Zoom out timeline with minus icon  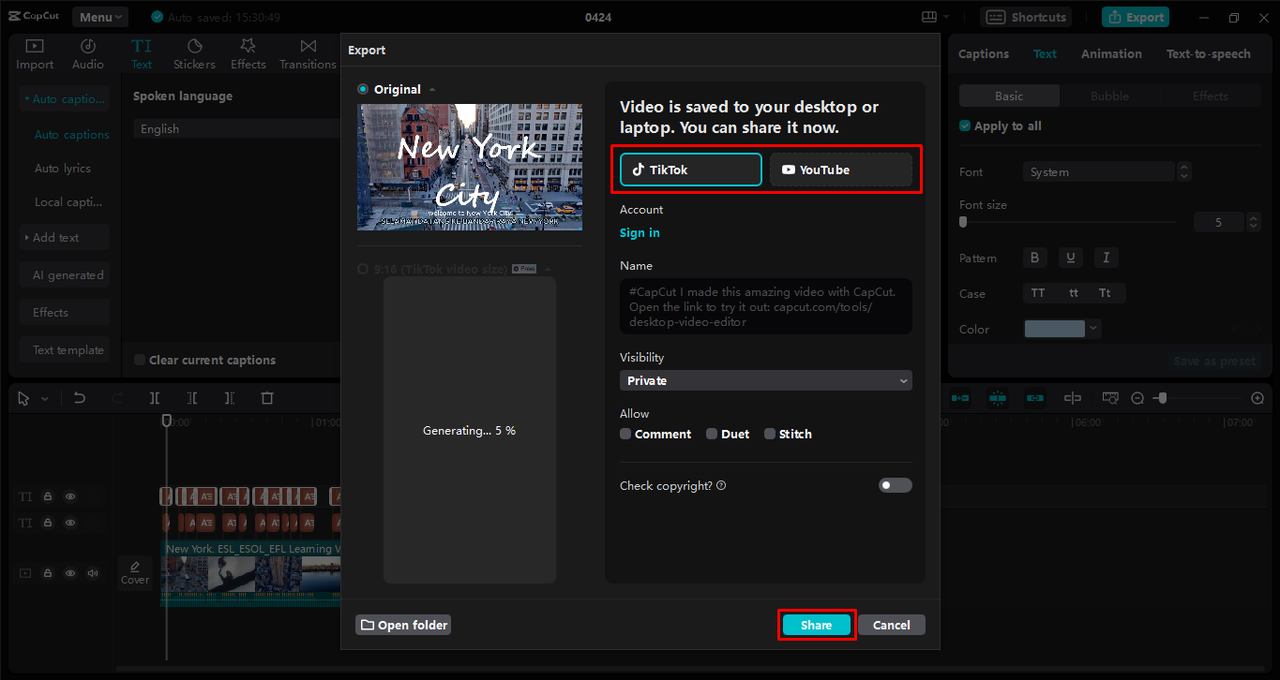tap(1137, 398)
